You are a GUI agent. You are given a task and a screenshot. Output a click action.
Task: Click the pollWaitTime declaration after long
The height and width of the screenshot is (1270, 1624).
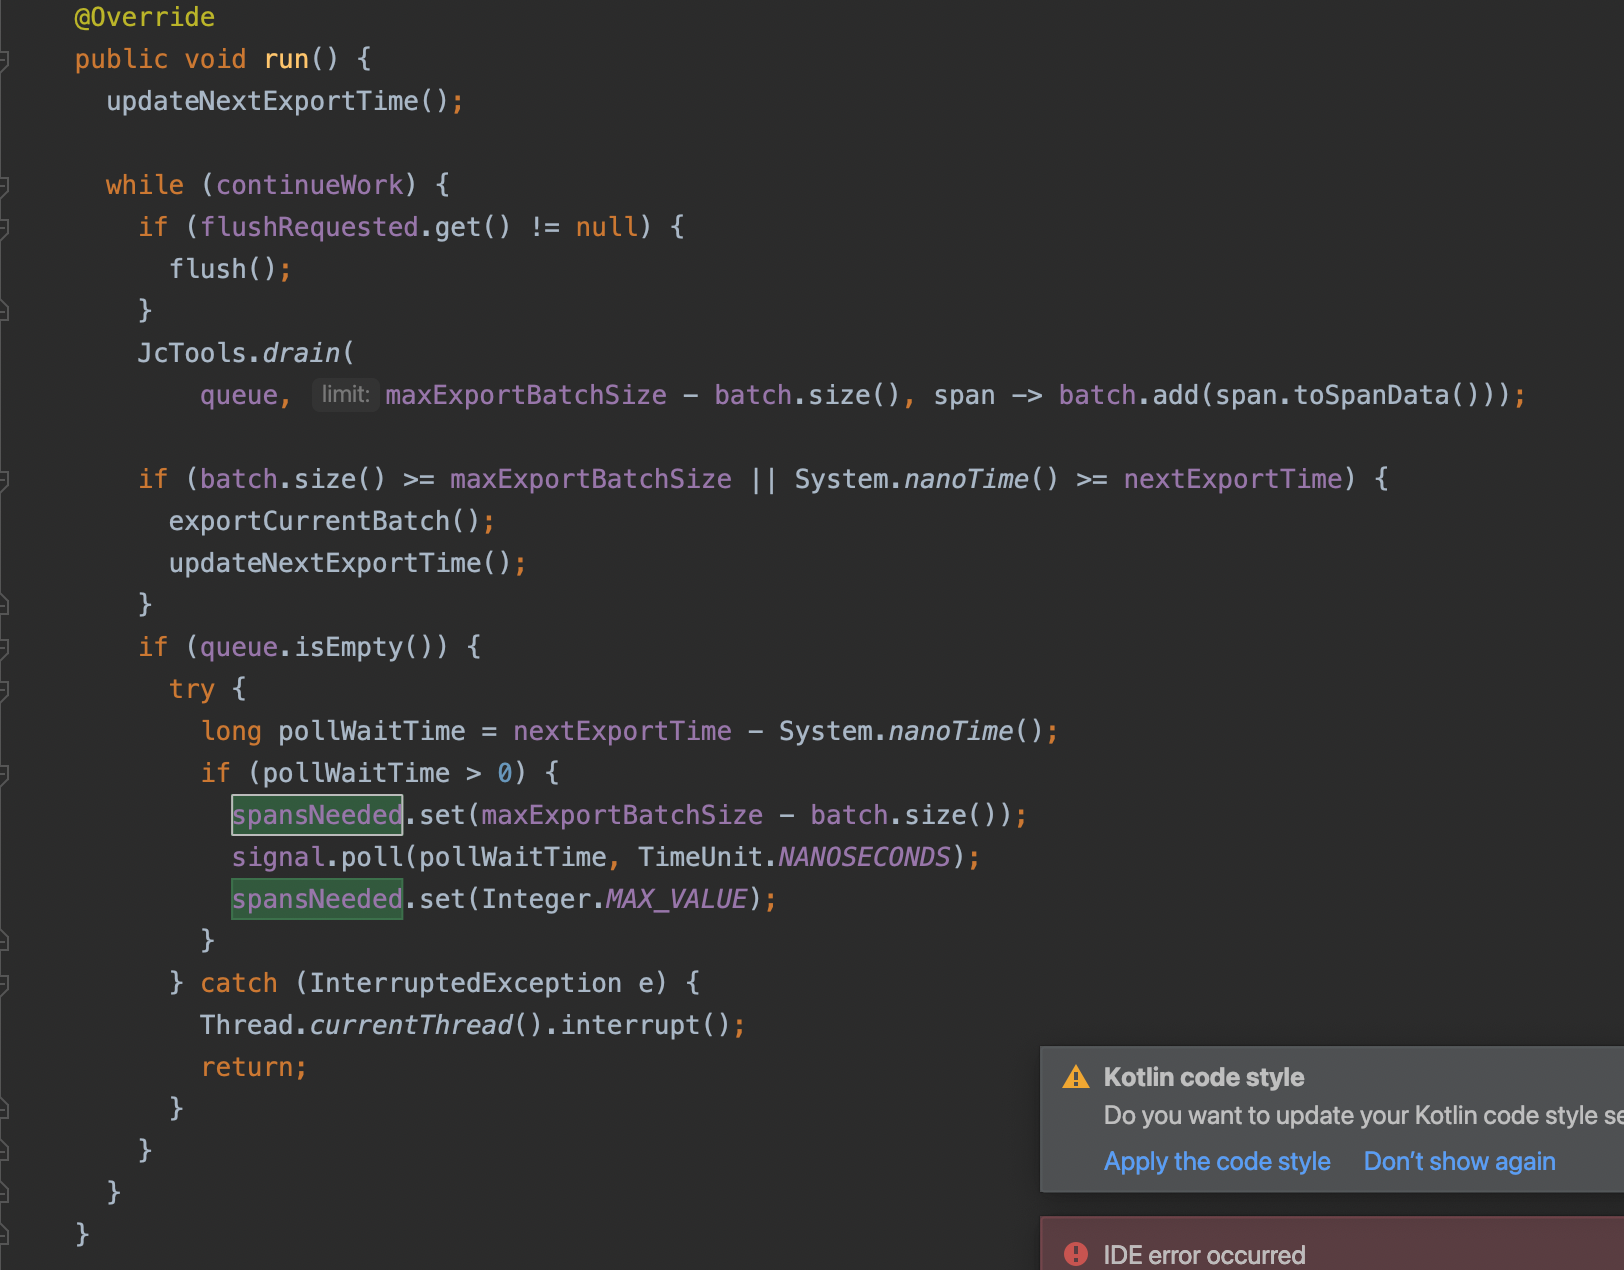(371, 731)
